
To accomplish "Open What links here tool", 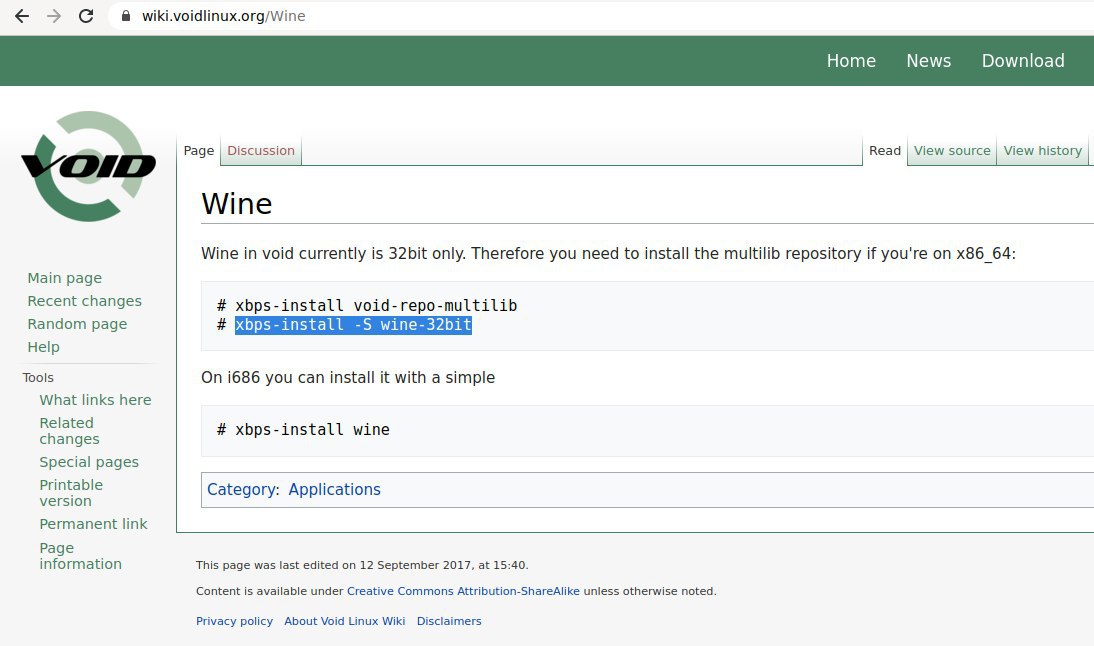I will (96, 400).
